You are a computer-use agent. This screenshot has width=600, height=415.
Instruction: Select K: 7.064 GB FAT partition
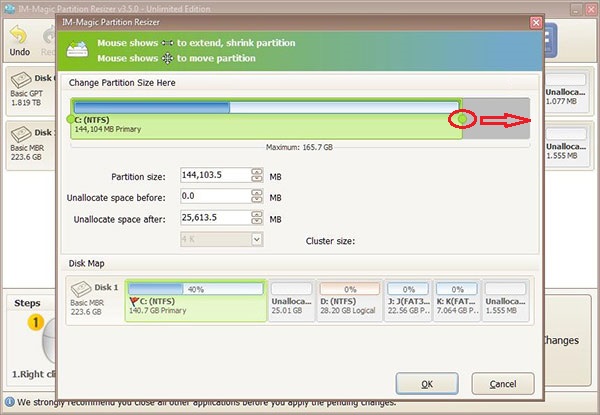click(x=457, y=301)
